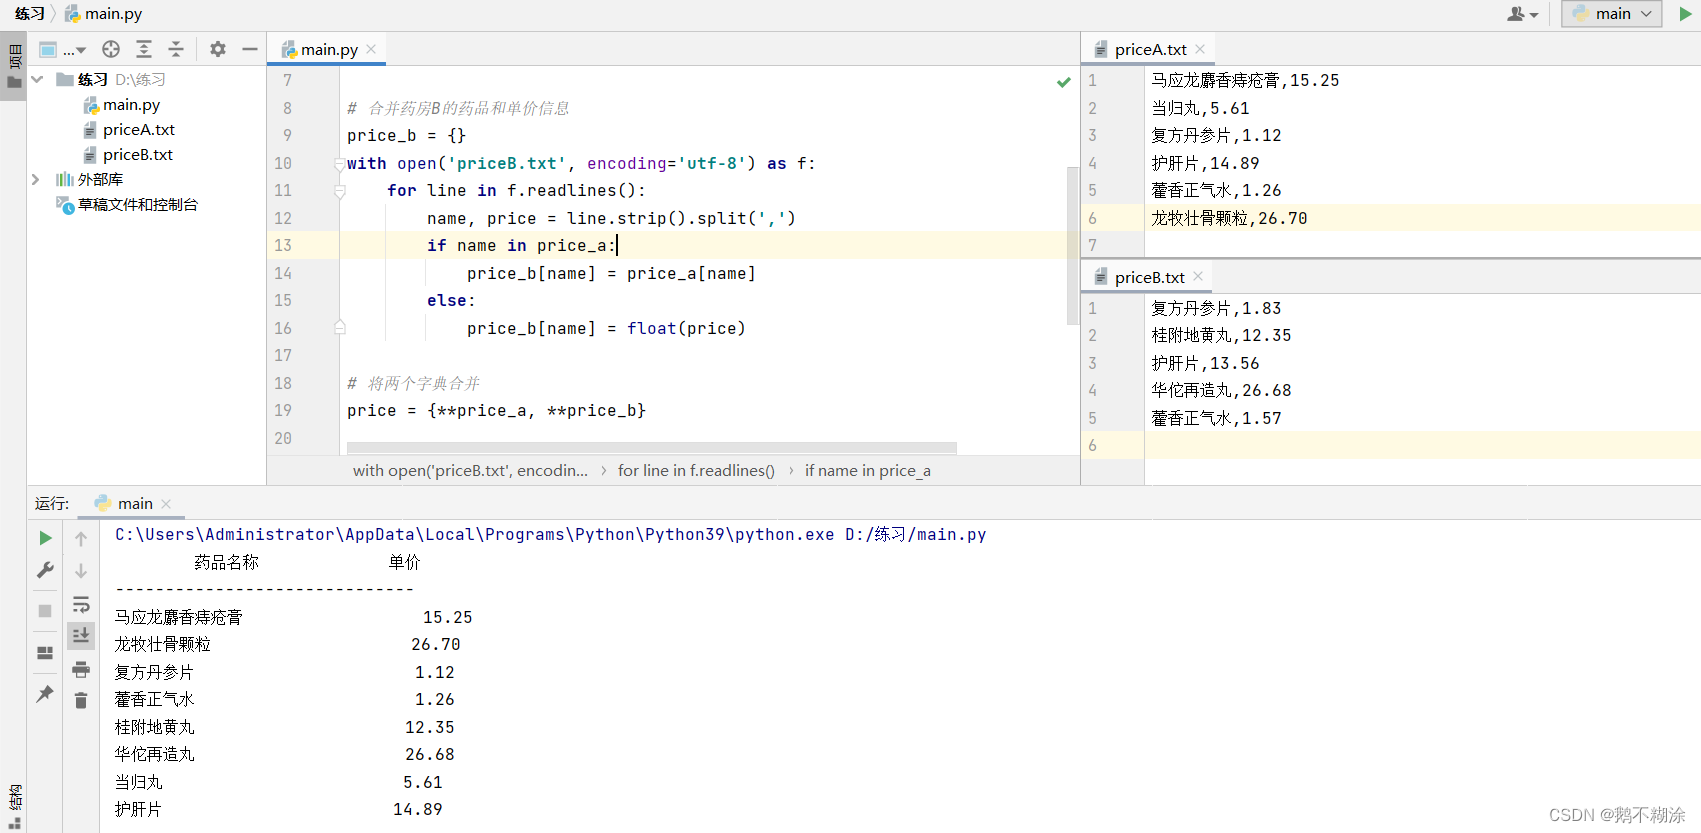Select 草稿文件和控制台 tree item
1701x833 pixels.
pos(127,204)
